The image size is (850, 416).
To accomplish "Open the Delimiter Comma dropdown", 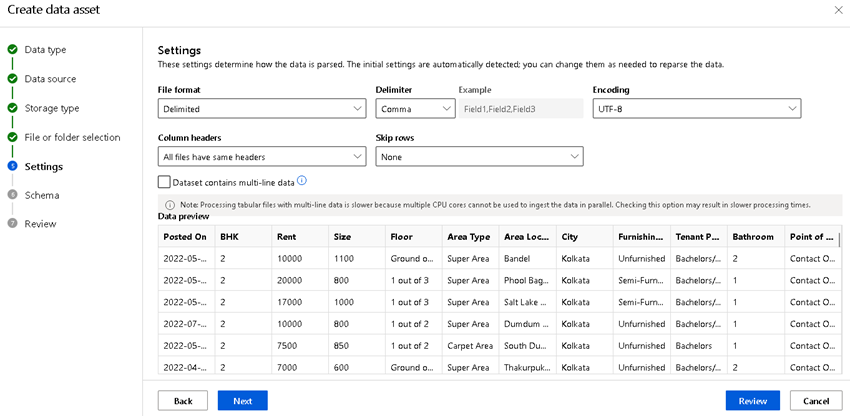I will 415,108.
